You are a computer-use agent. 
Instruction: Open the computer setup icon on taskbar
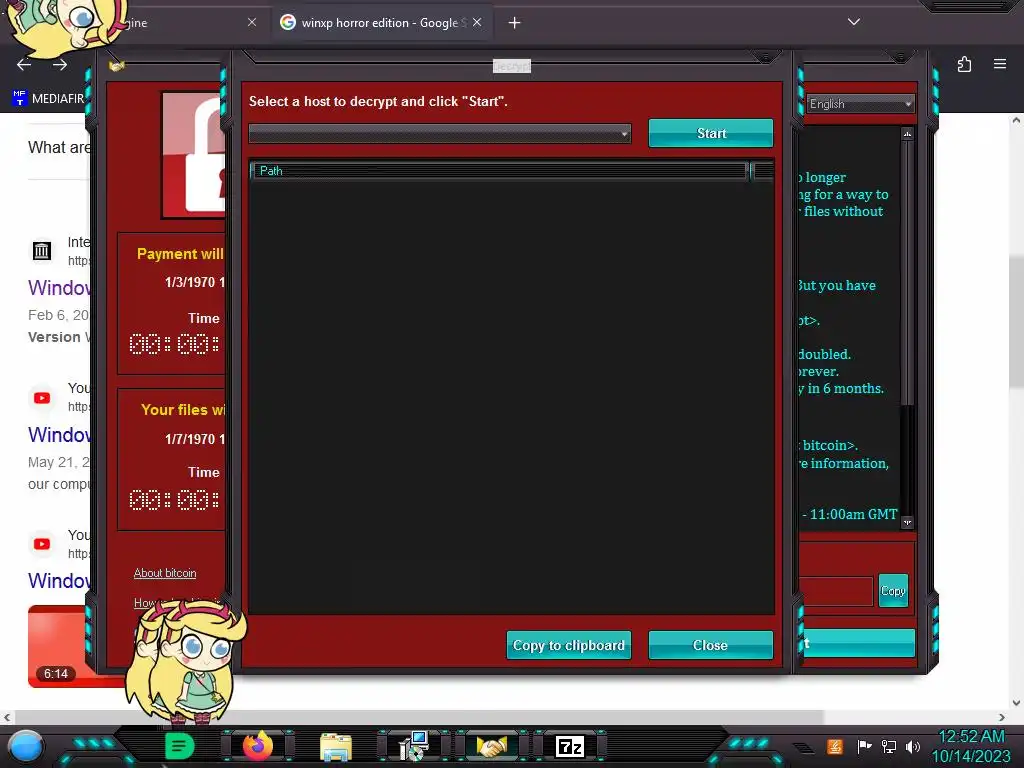click(x=413, y=746)
